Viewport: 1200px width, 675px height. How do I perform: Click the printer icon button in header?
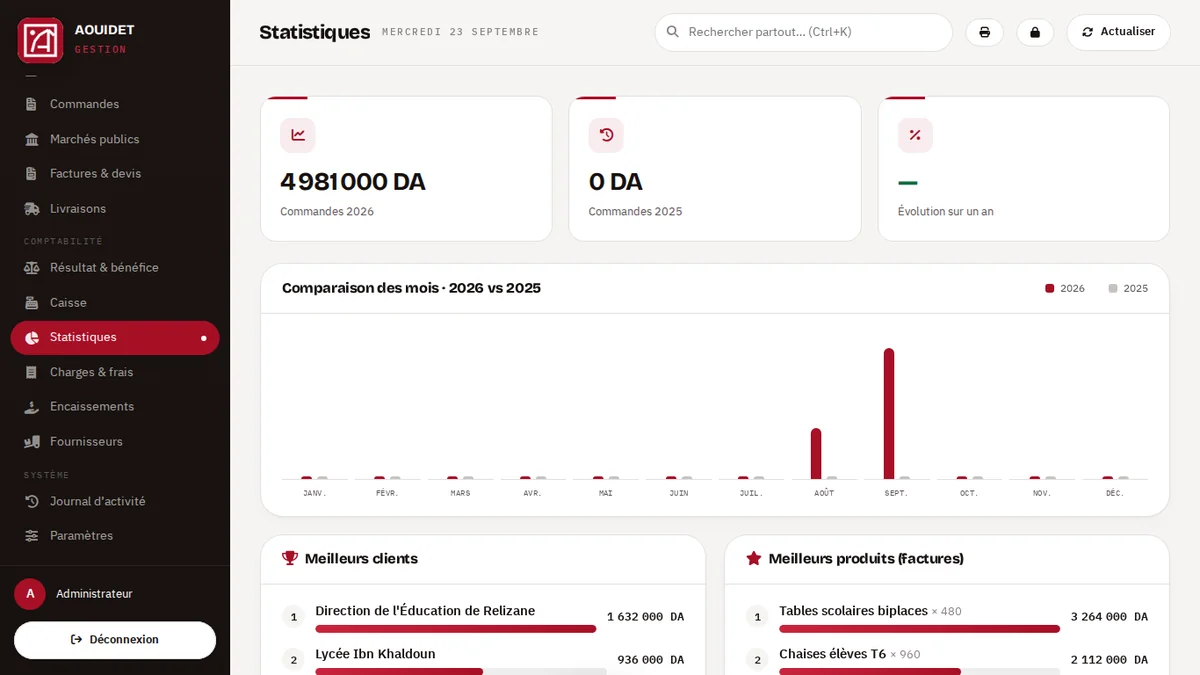pyautogui.click(x=984, y=32)
